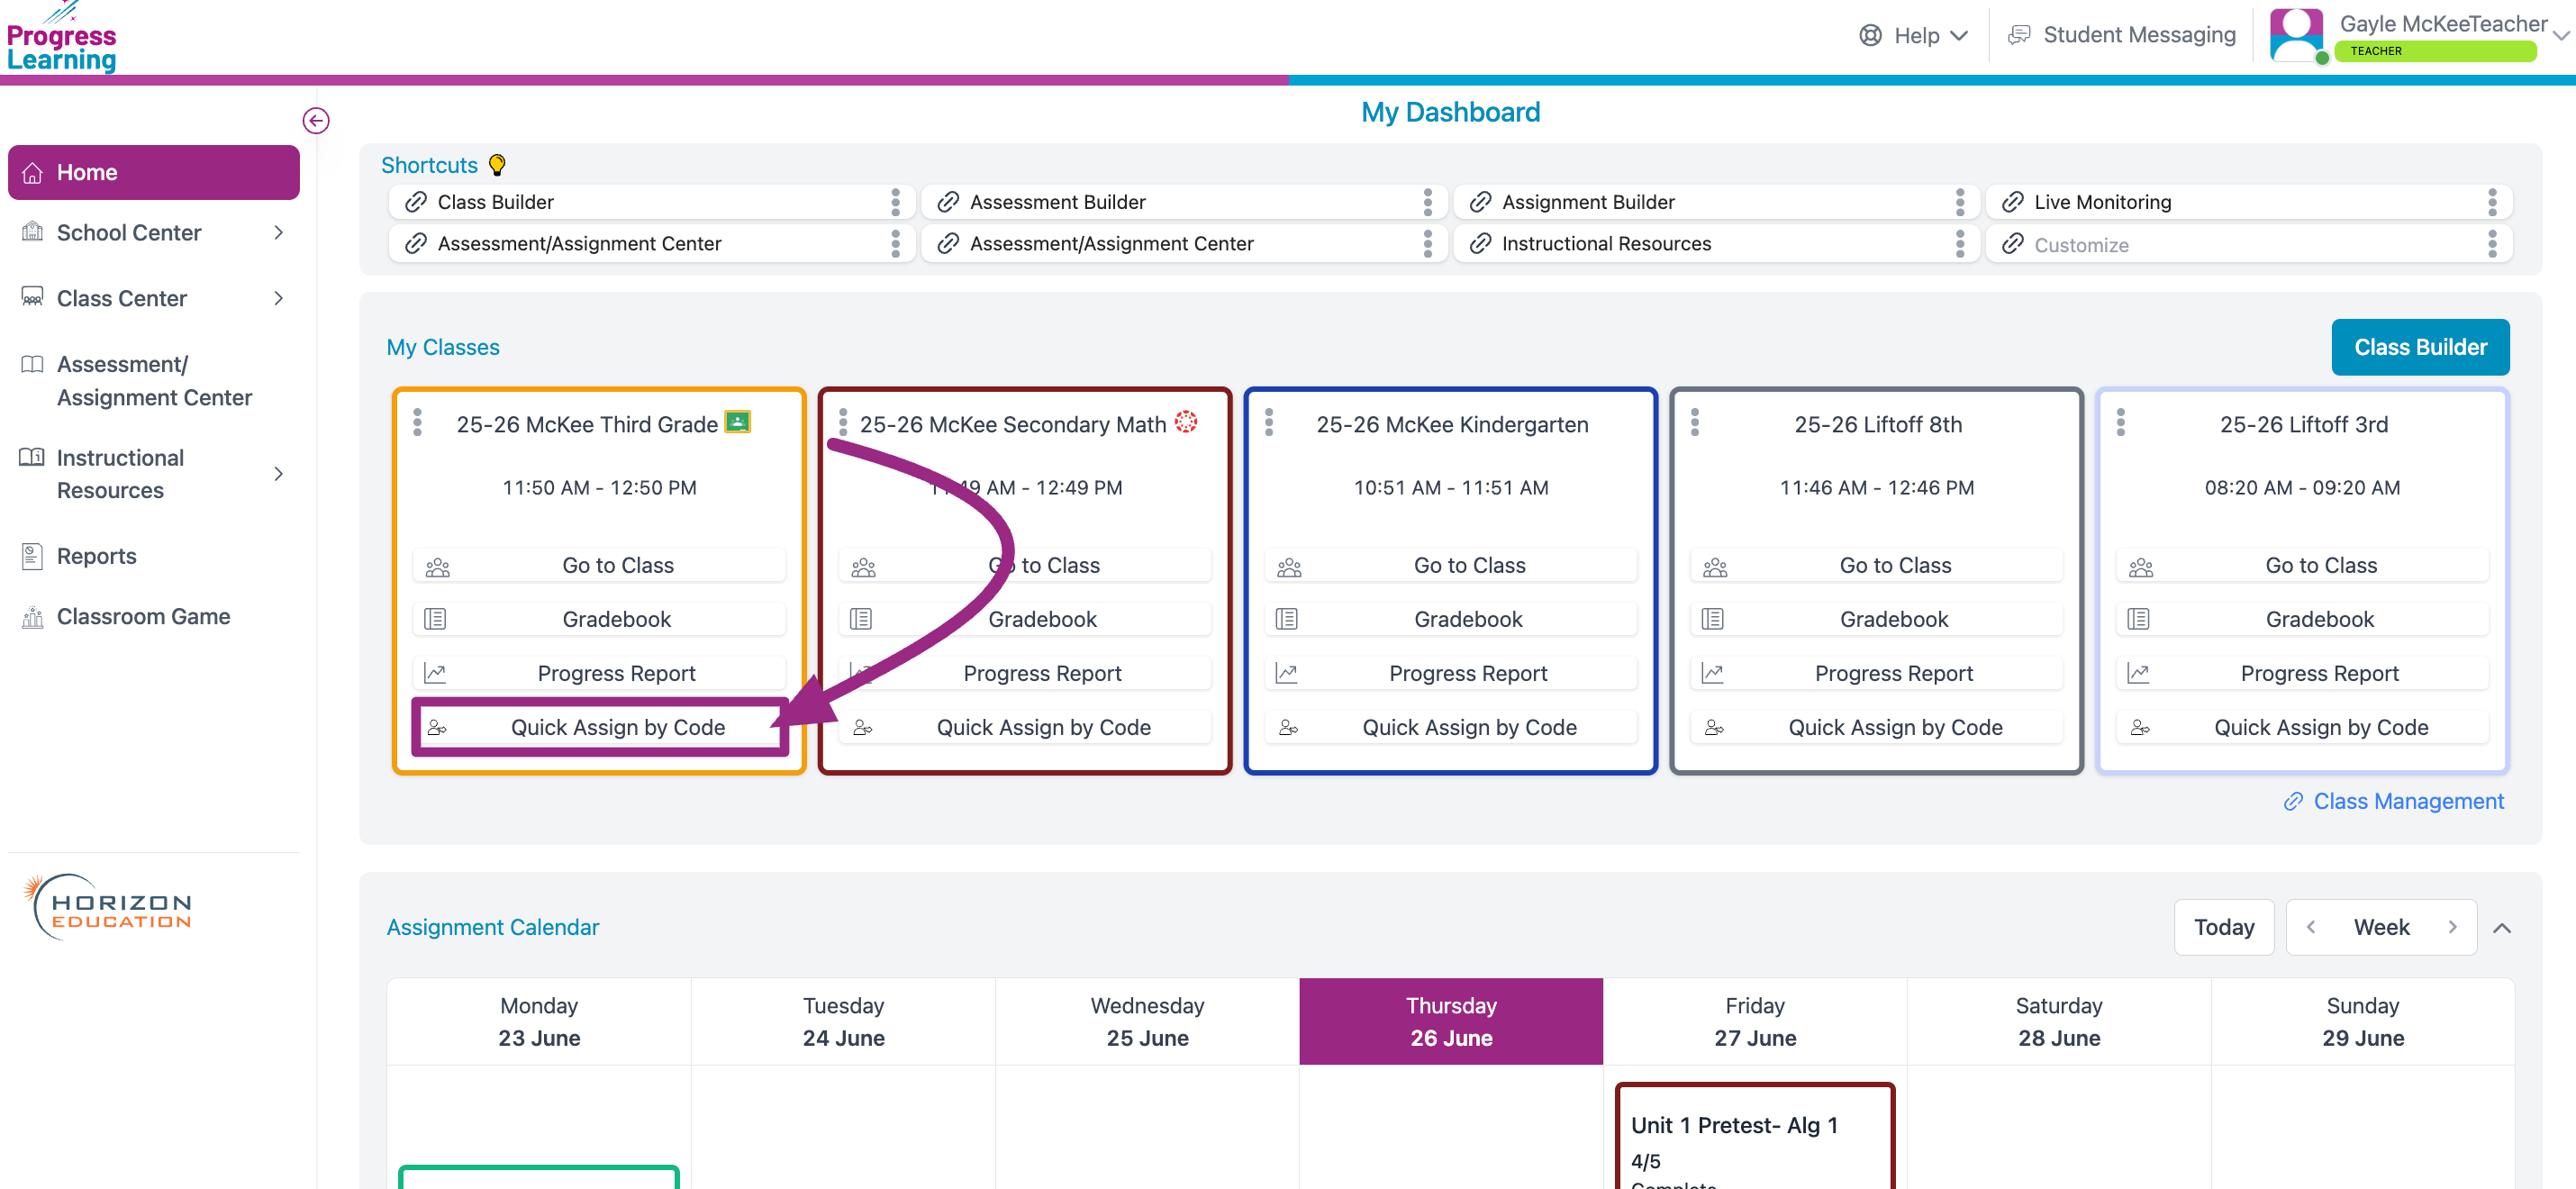
Task: Open Unit 1 Pretest- Alg 1 calendar entry
Action: tap(1755, 1137)
